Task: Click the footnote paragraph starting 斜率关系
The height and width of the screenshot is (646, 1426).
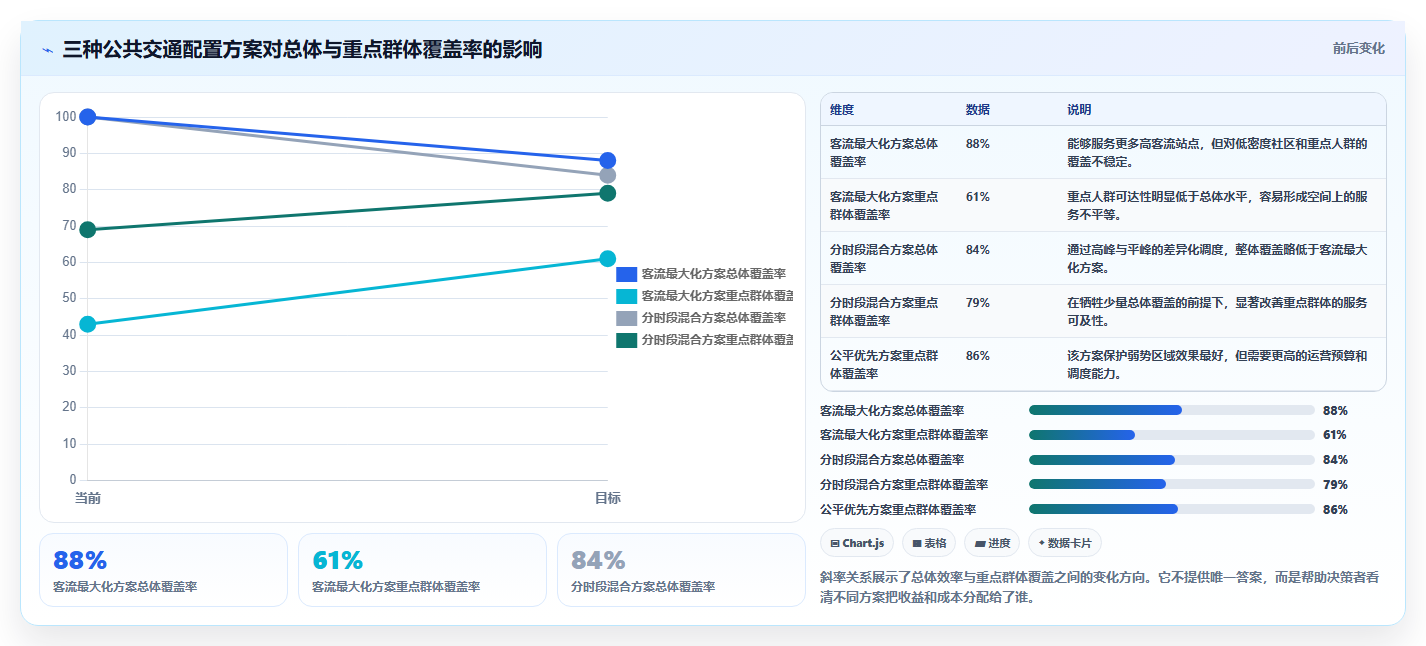Action: 1099,587
